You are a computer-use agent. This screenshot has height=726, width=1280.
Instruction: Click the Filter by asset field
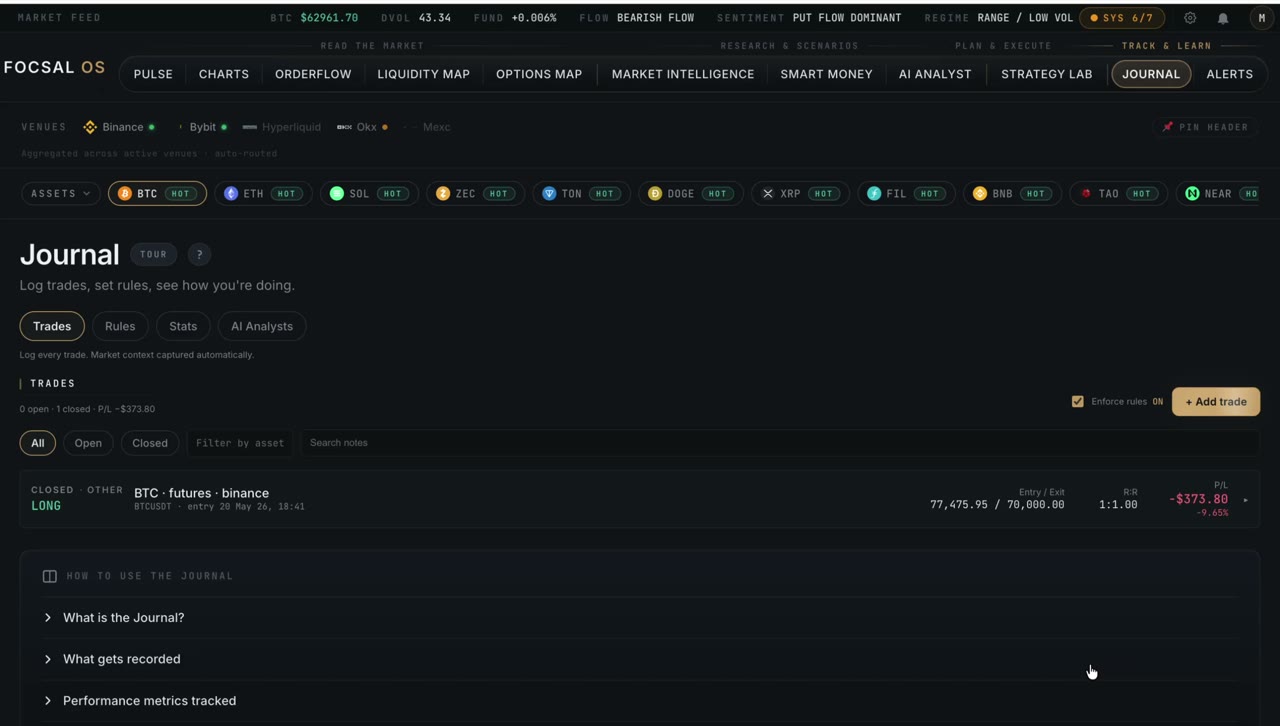240,443
